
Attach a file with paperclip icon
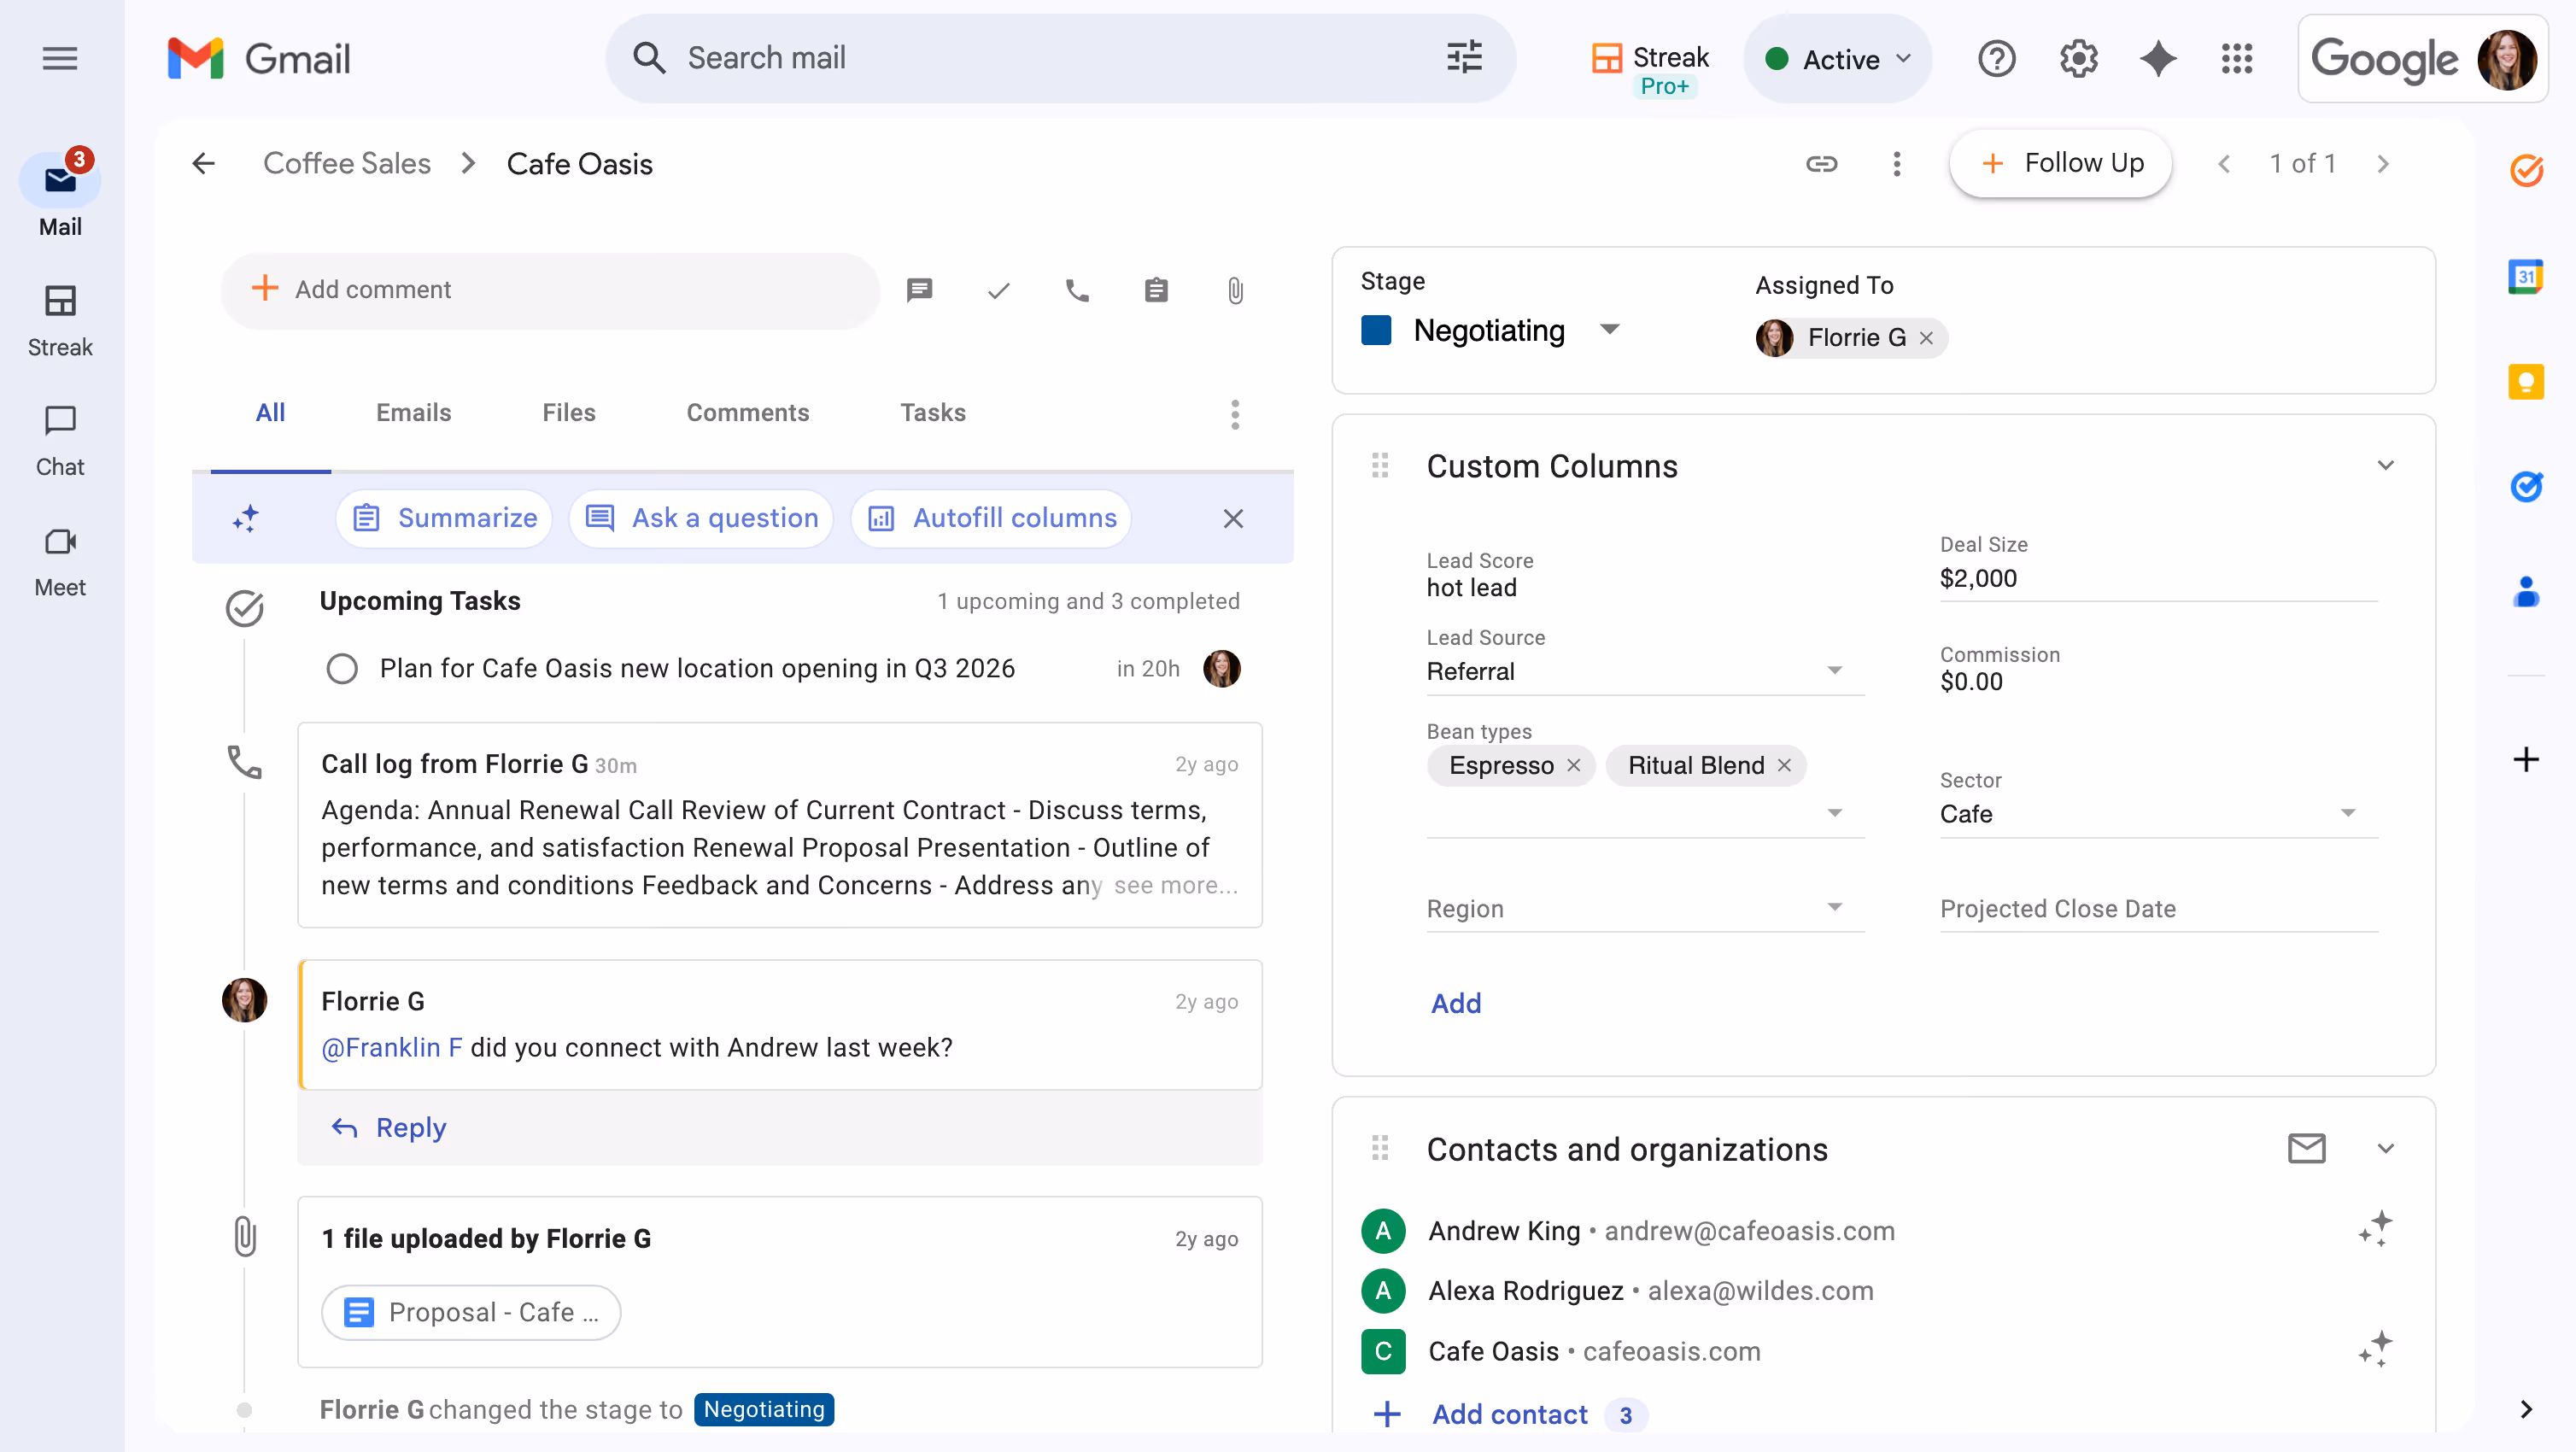(x=1235, y=290)
